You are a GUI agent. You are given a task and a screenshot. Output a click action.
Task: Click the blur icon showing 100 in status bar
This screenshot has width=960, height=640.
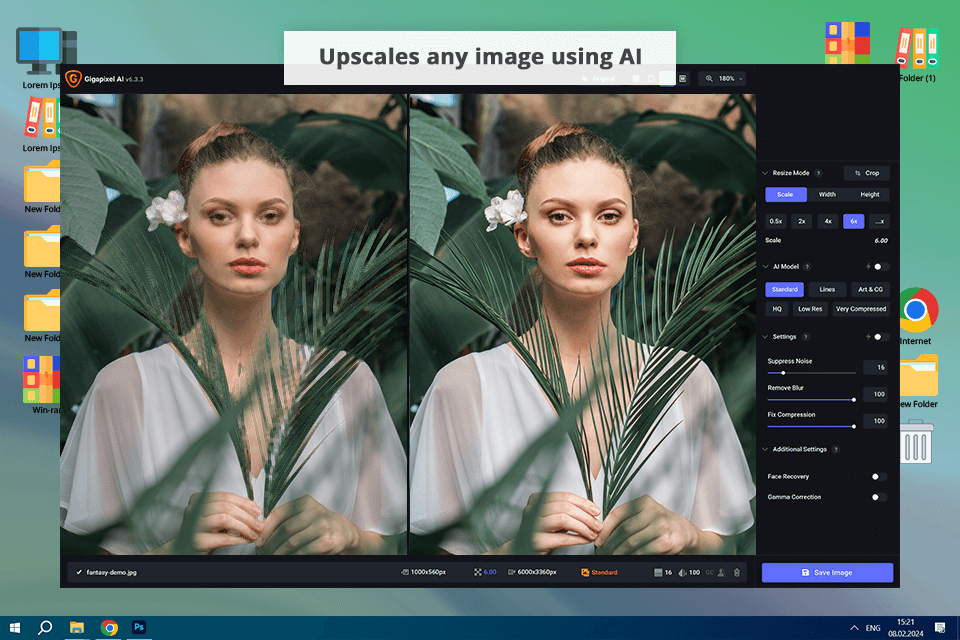coord(683,573)
